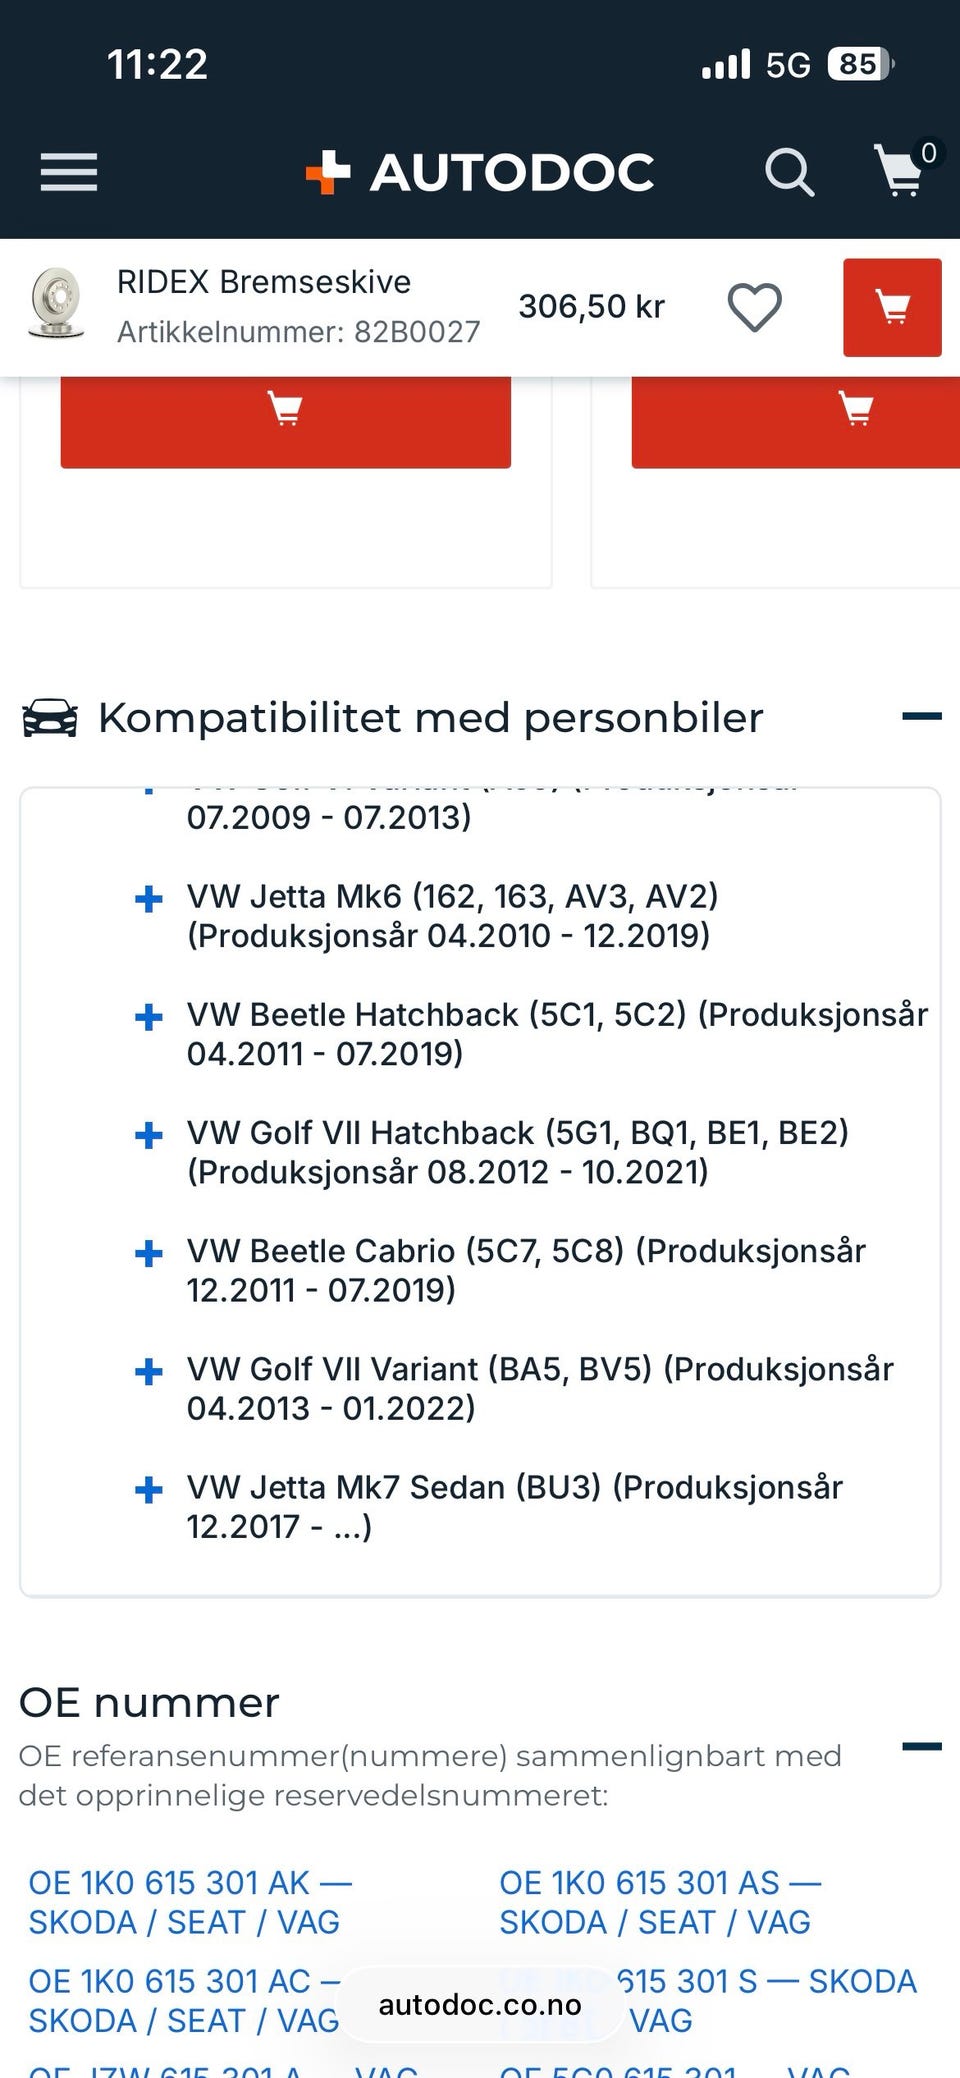Expand VW Jetta Mk7 Sedan entry
Viewport: 960px width, 2078px height.
149,1490
